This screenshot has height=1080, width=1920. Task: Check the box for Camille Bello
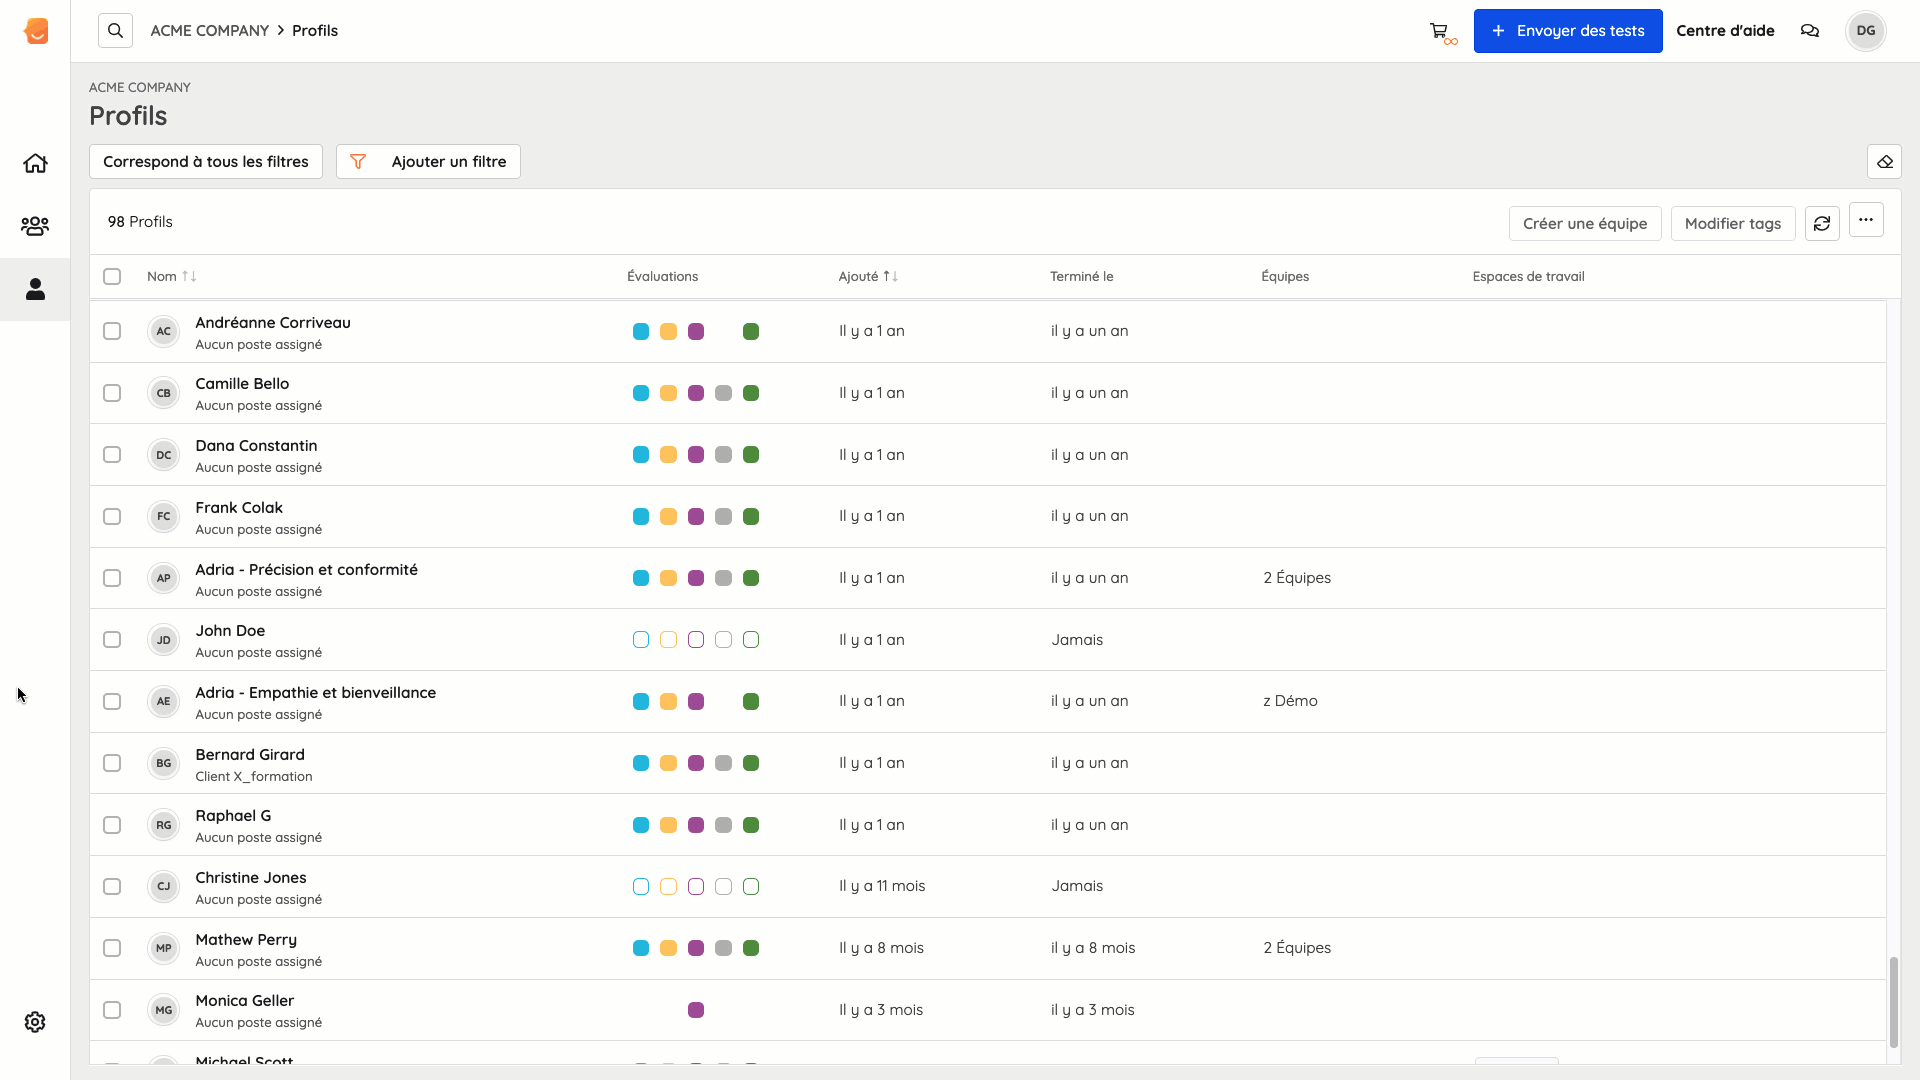coord(112,393)
